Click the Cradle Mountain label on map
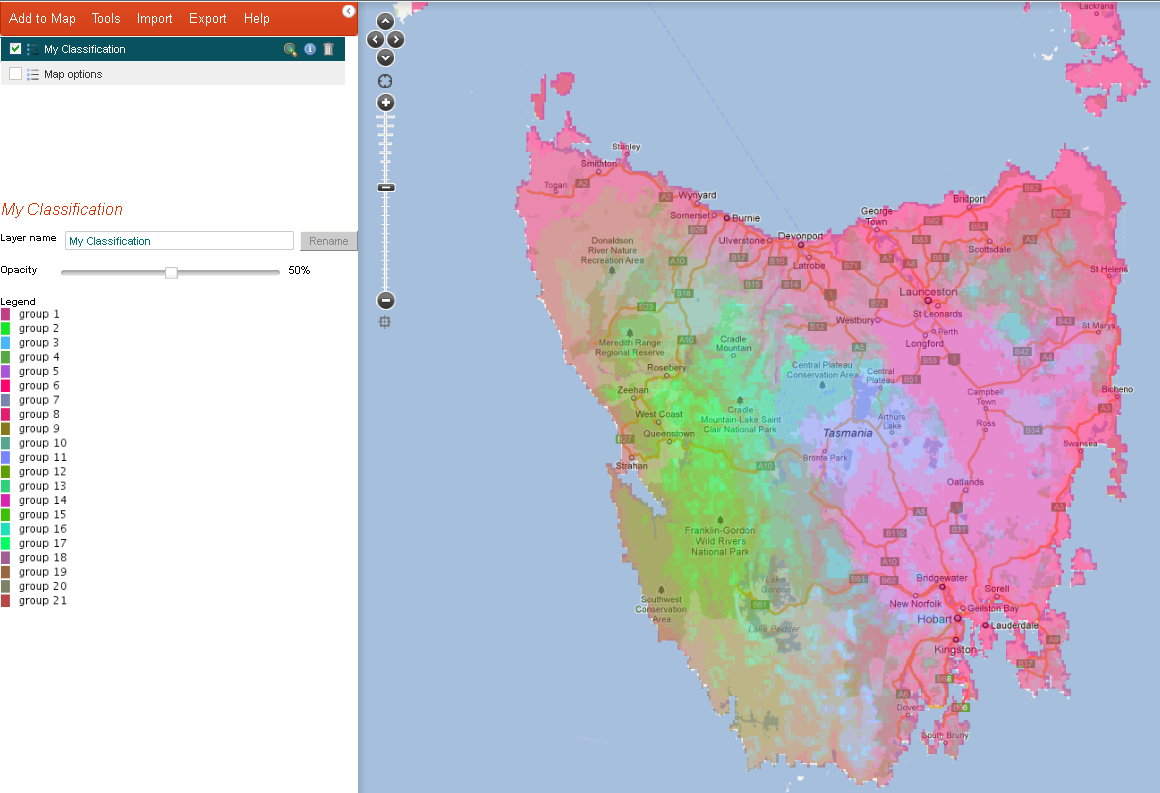 734,343
